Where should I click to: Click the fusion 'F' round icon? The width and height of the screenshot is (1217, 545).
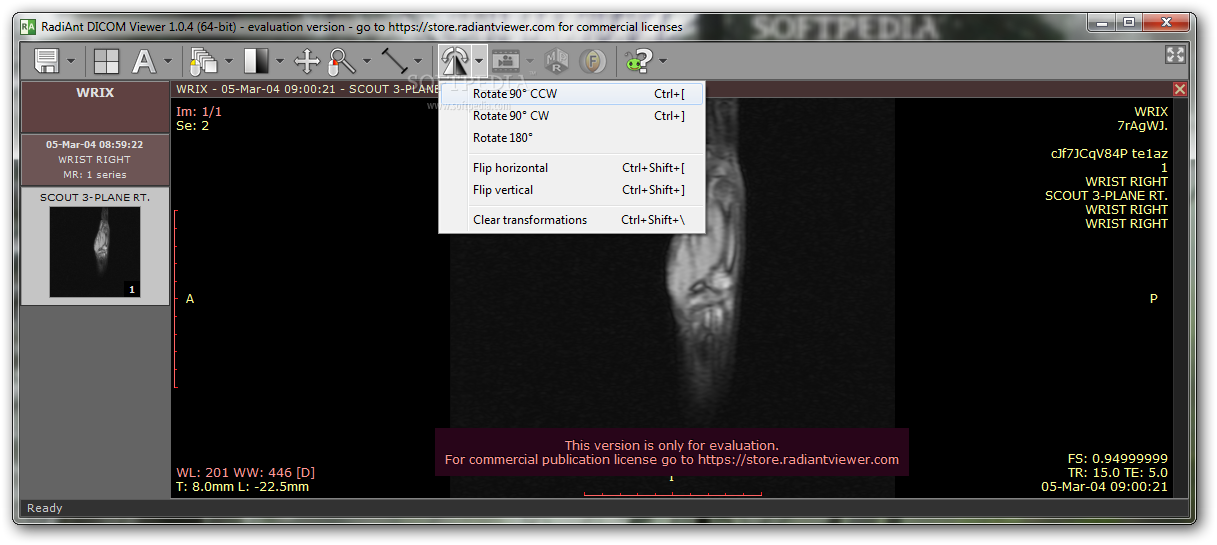pos(594,62)
